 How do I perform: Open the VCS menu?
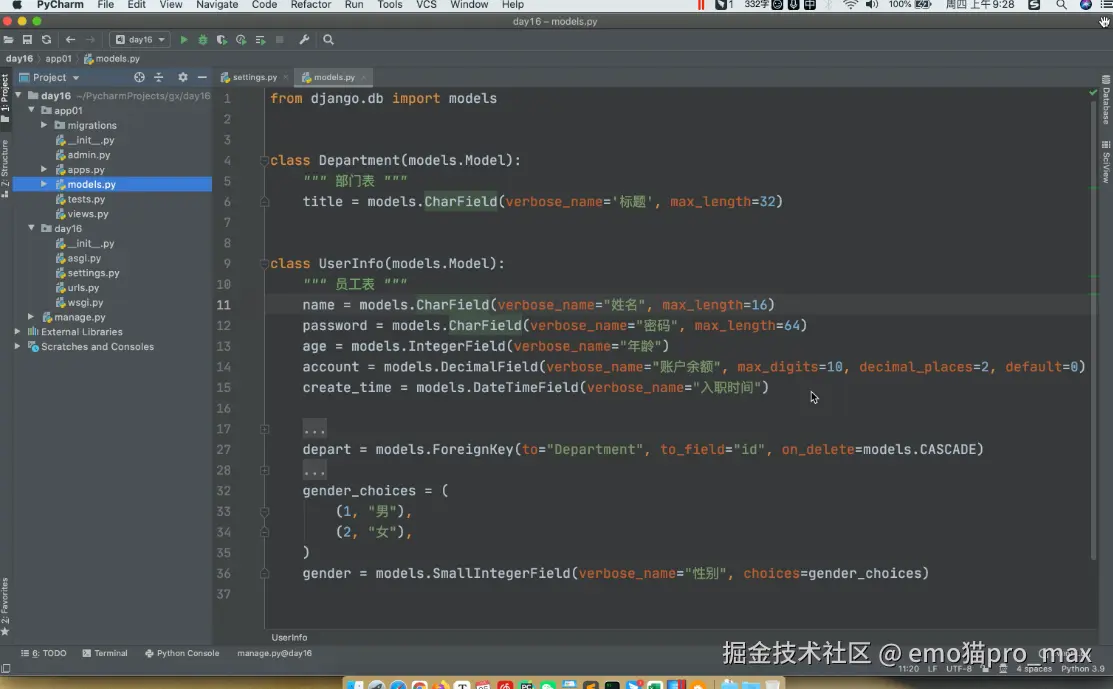click(x=426, y=5)
